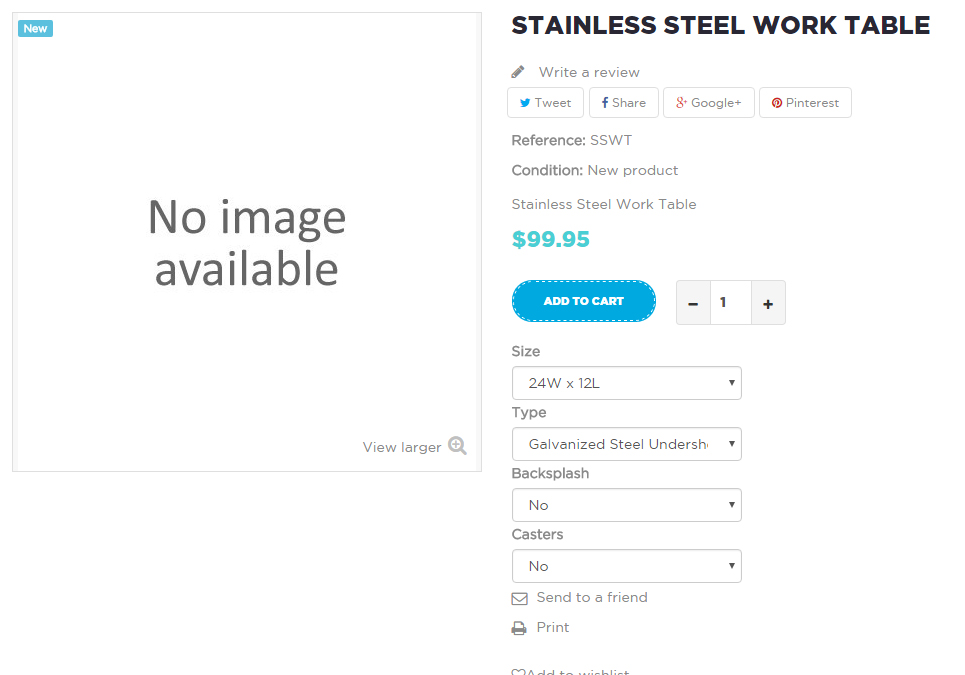The image size is (965, 675).
Task: Share product on Facebook
Action: [624, 103]
